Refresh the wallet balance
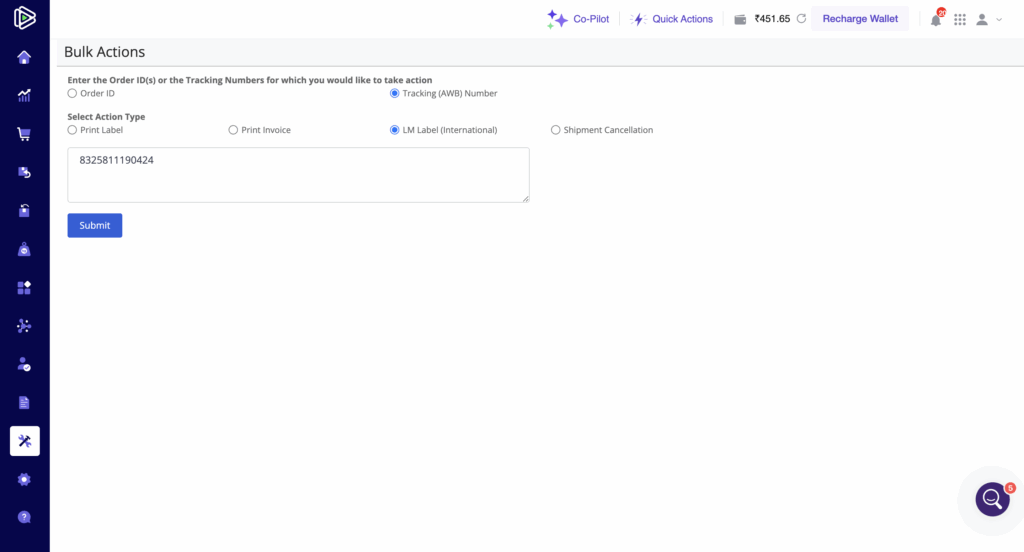This screenshot has height=552, width=1024. point(801,19)
